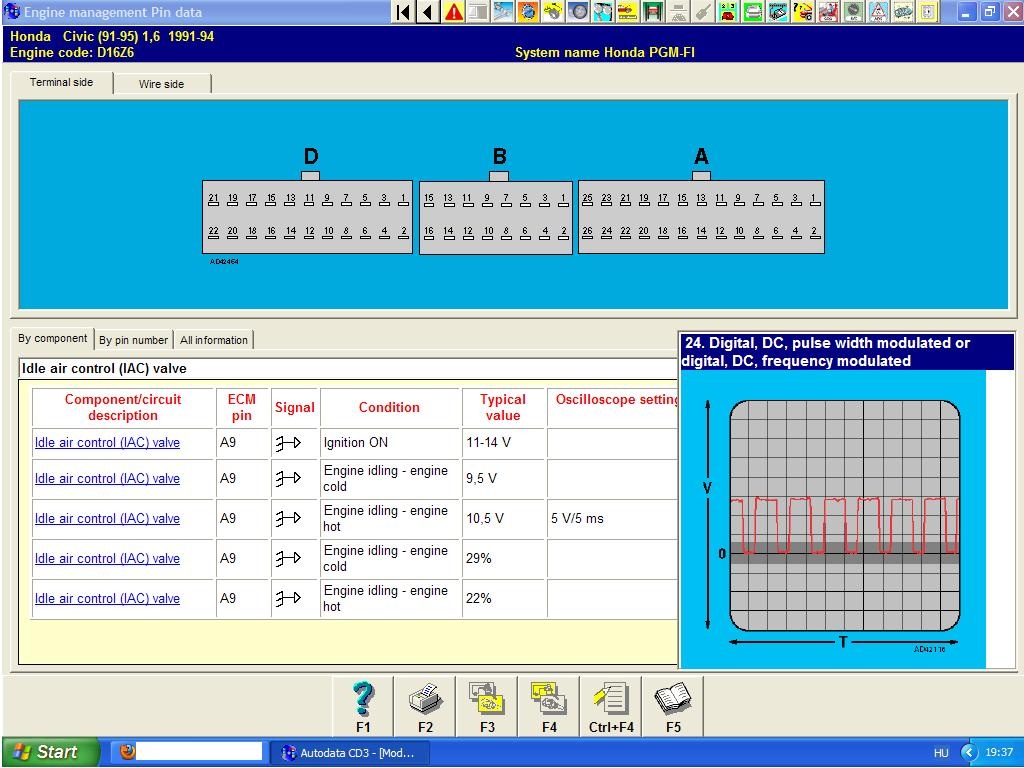Click the green garage lift icon

[652, 12]
